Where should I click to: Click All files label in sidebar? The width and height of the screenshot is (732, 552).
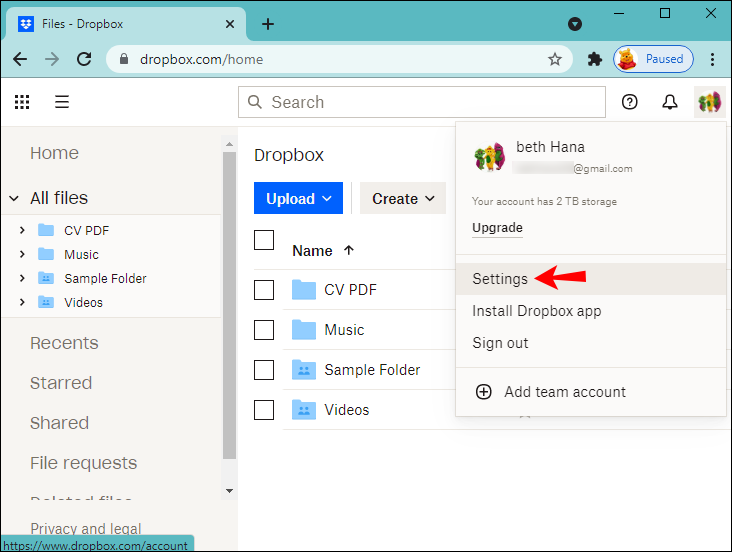coord(59,198)
